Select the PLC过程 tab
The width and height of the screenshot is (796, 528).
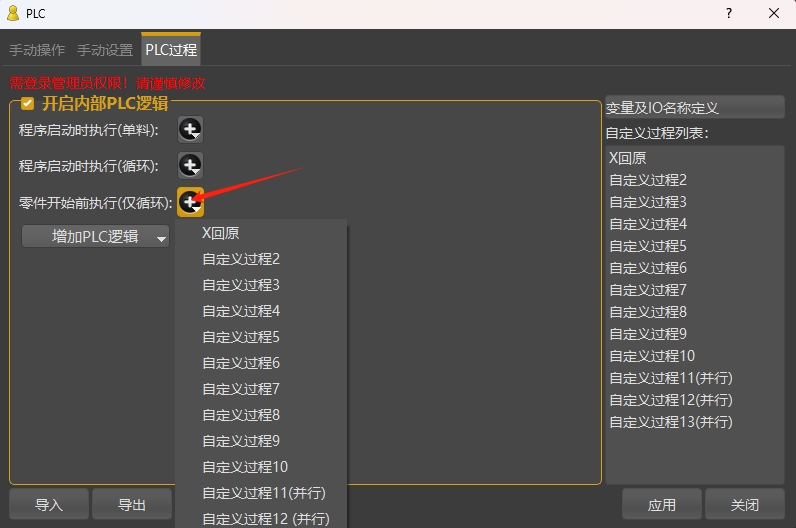point(171,50)
